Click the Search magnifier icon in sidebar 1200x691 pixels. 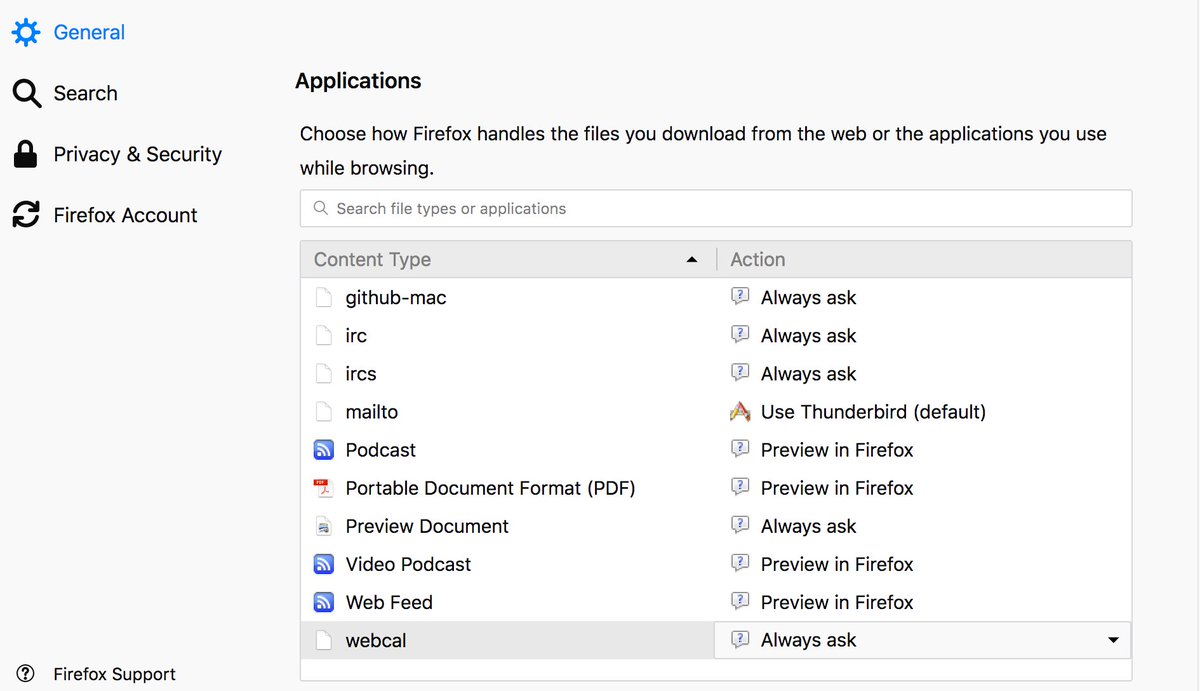(26, 93)
